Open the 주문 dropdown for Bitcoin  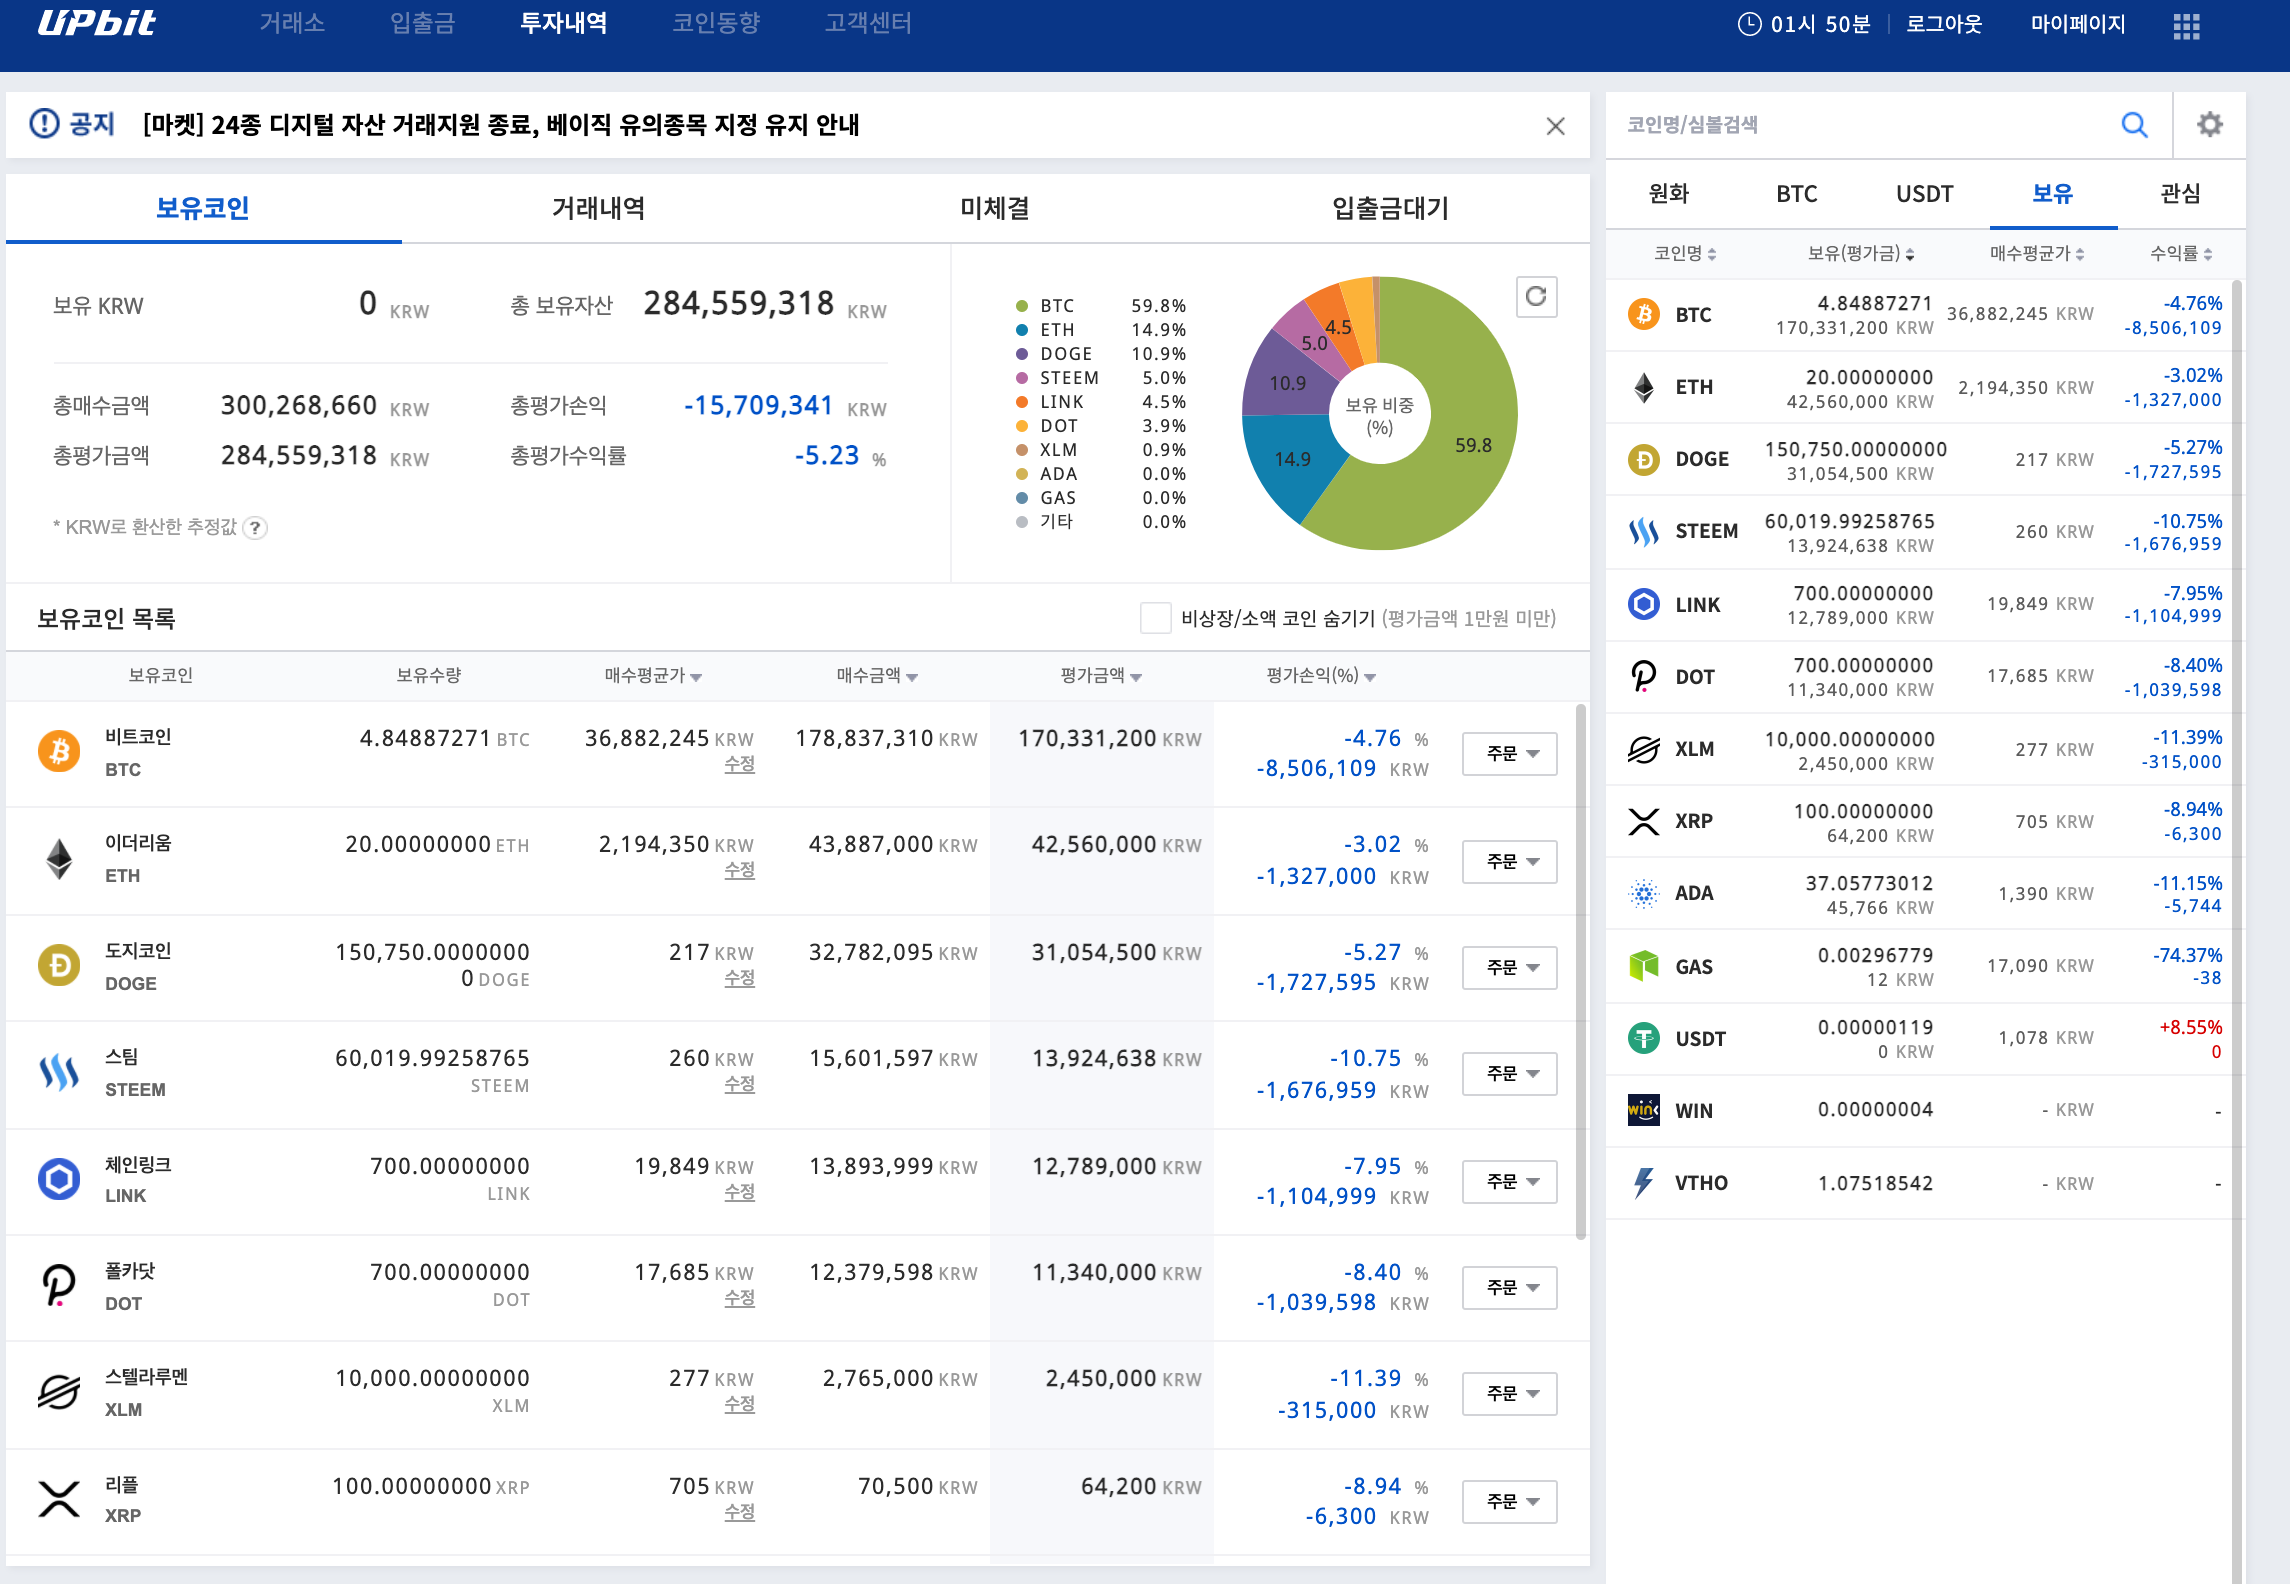point(1509,753)
